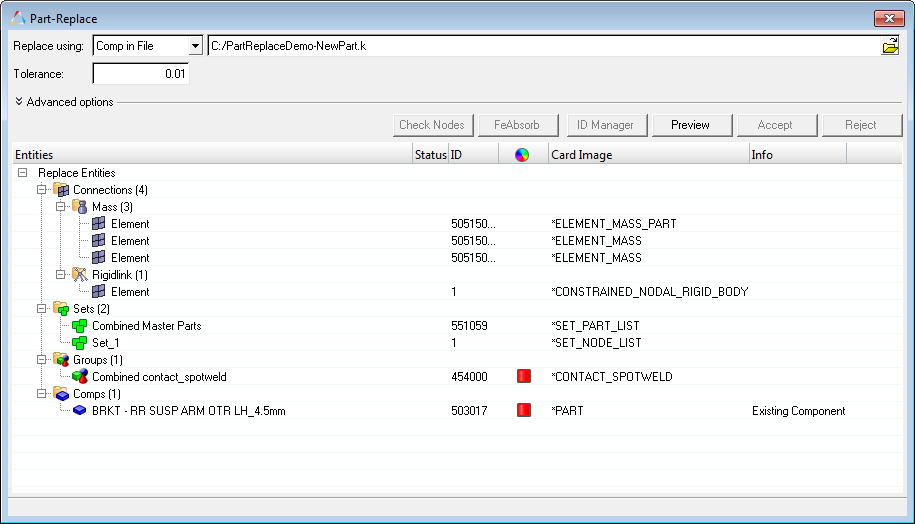Click the Mass (3) folder icon
This screenshot has width=915, height=524.
[79, 207]
